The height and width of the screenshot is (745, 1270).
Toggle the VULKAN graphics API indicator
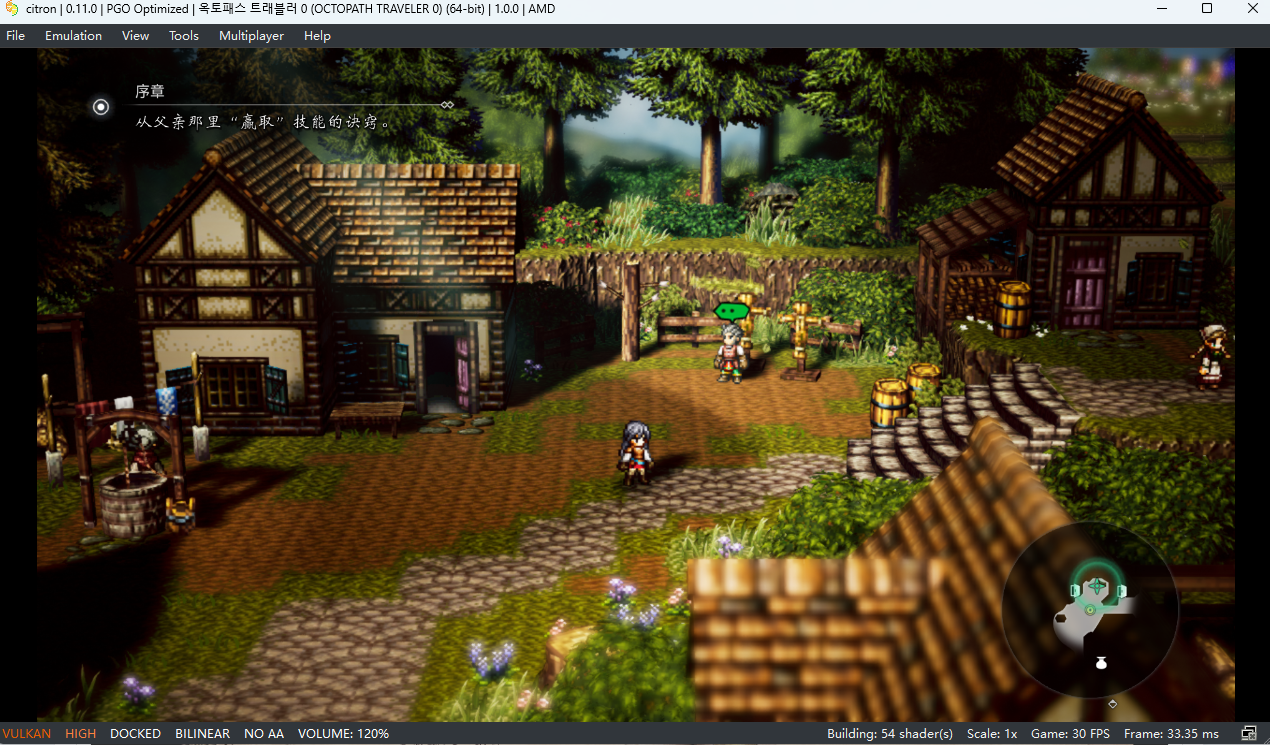pos(27,734)
